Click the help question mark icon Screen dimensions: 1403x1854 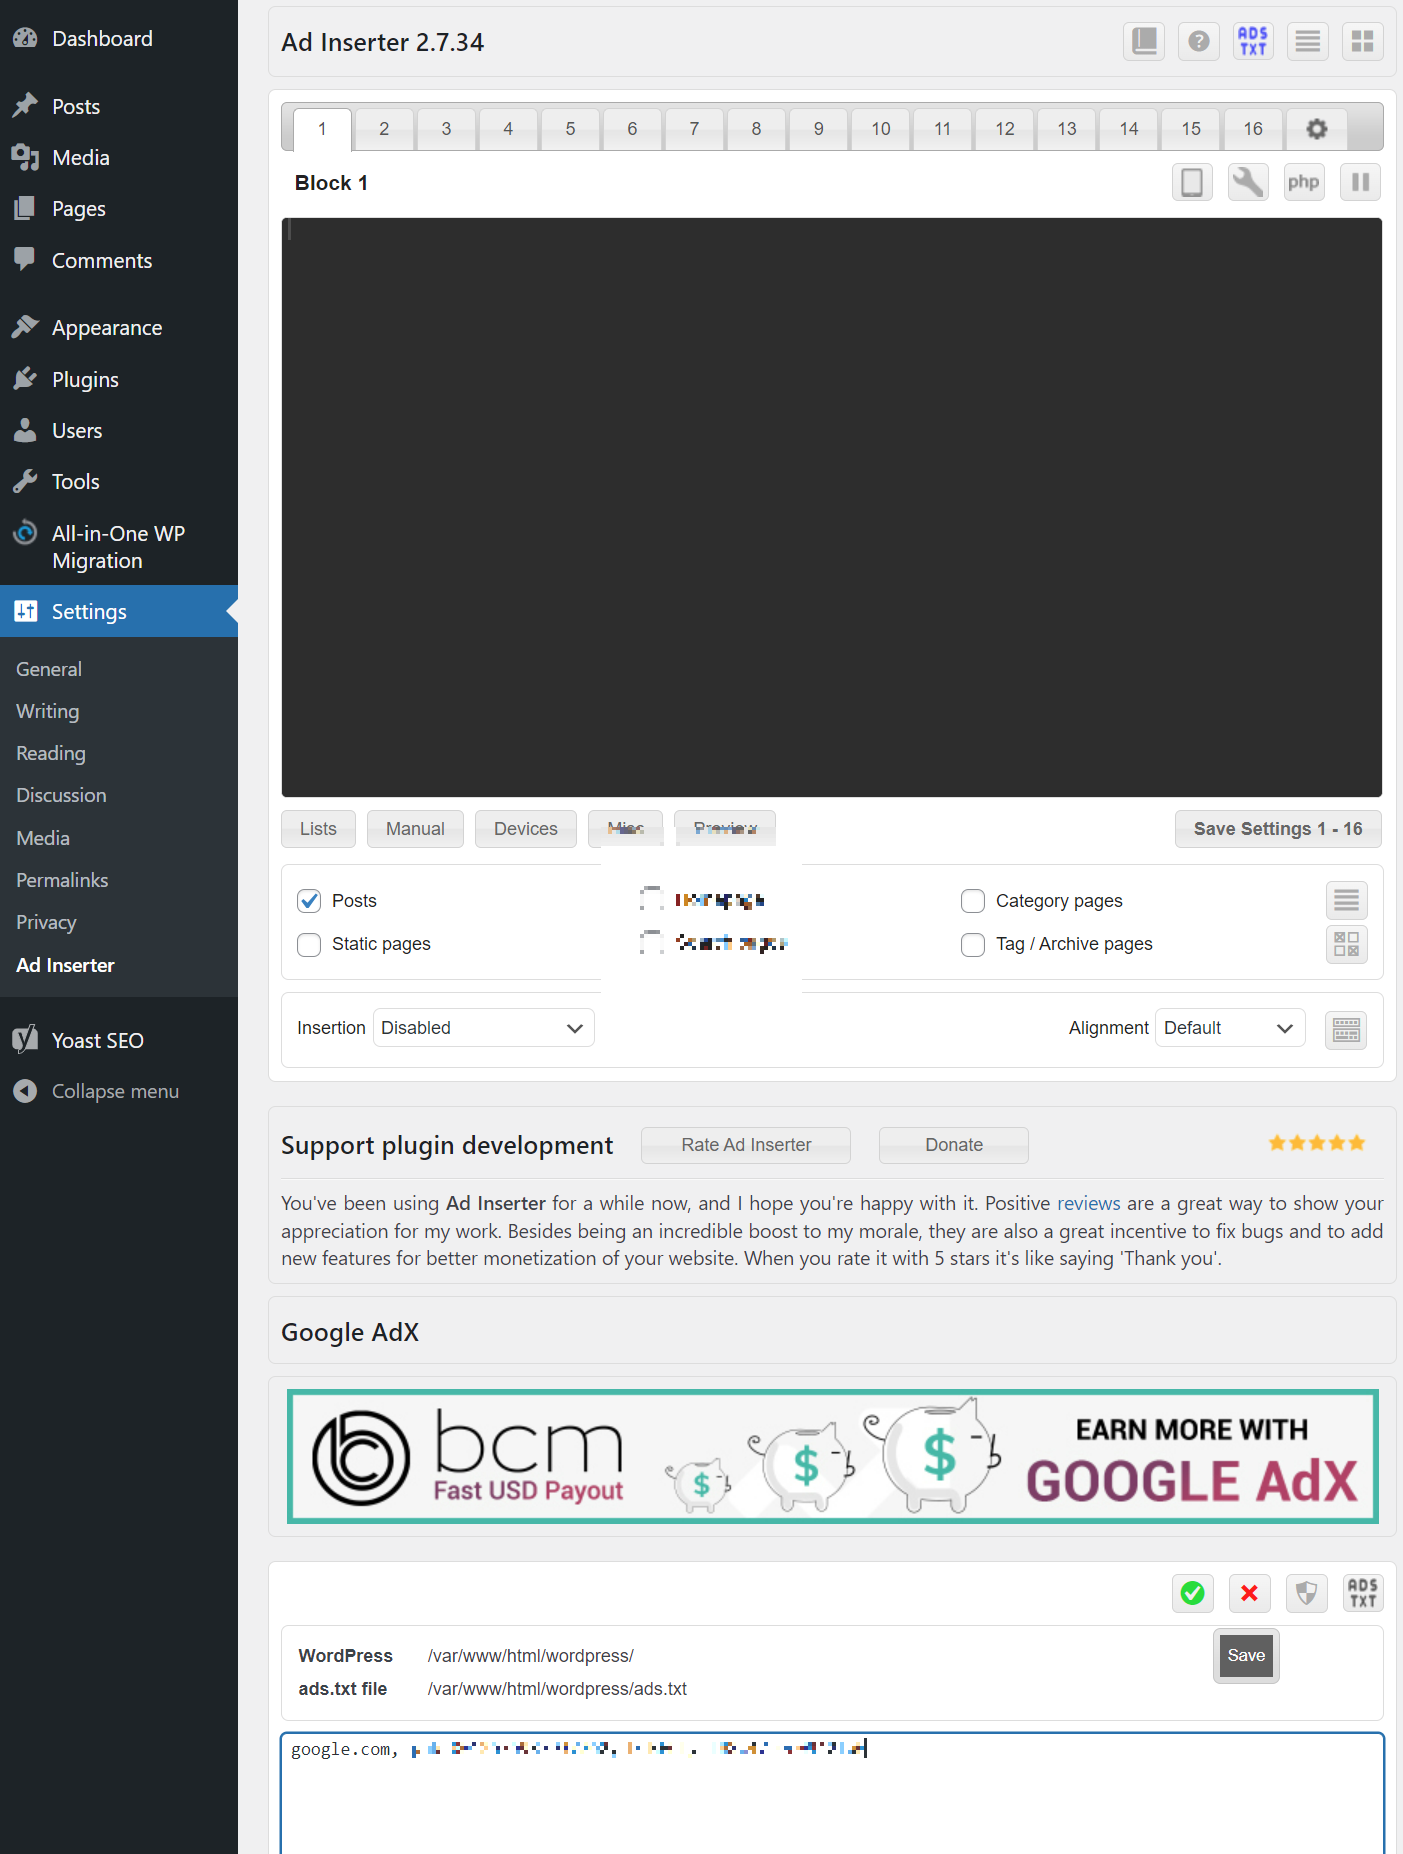click(1198, 42)
